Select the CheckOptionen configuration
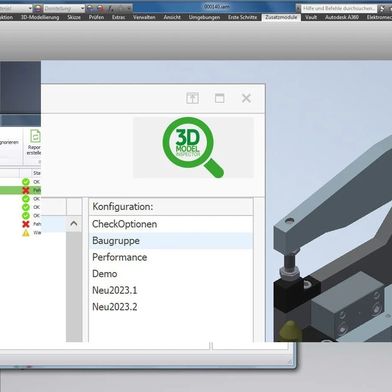Image resolution: width=392 pixels, height=392 pixels. (171, 224)
